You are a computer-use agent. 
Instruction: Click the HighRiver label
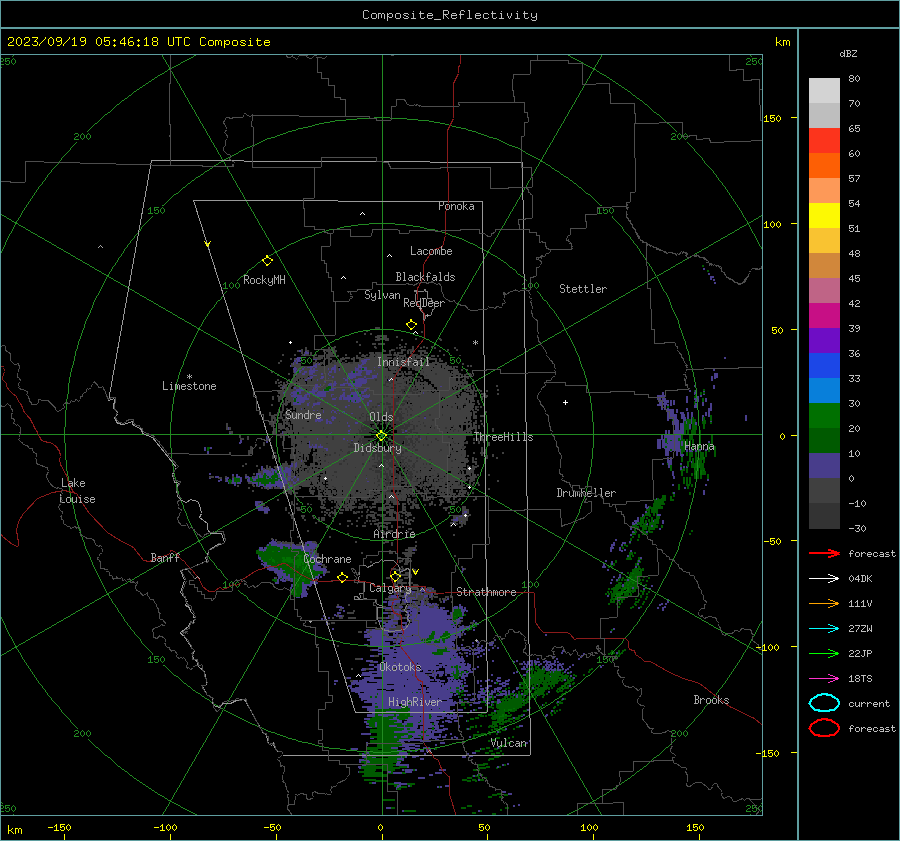tap(415, 702)
